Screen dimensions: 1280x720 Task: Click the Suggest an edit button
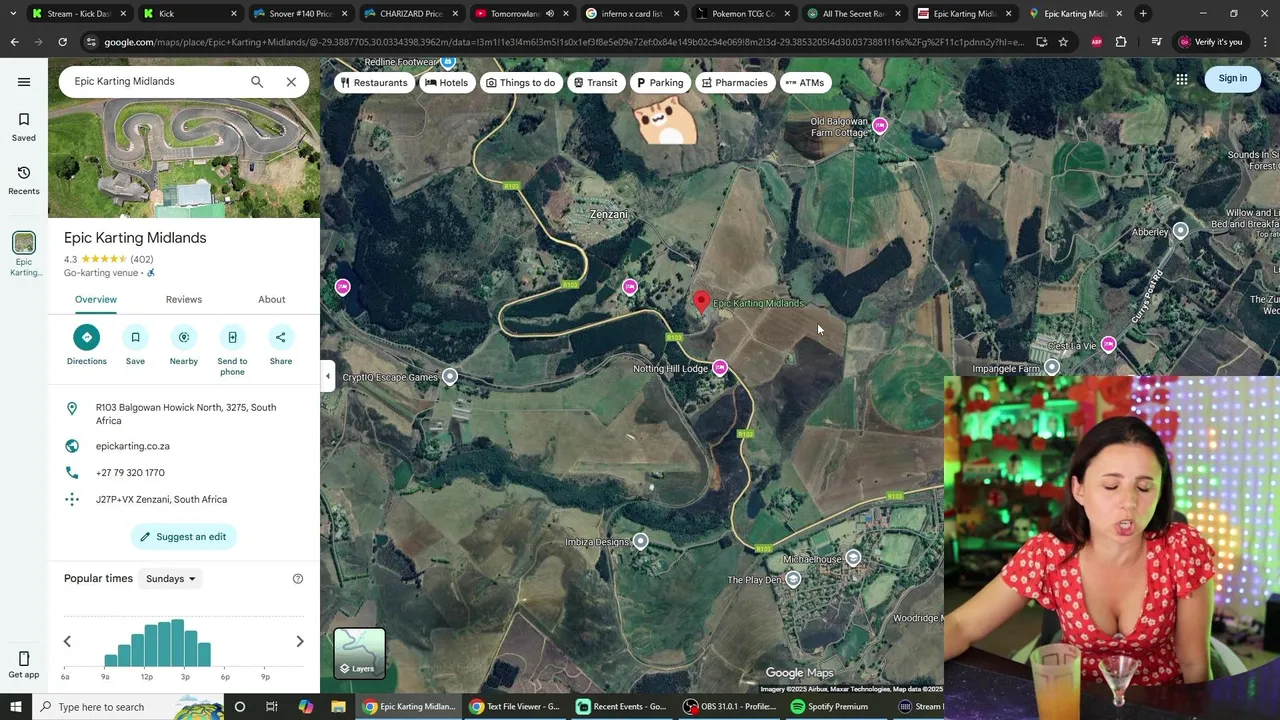[x=184, y=537]
